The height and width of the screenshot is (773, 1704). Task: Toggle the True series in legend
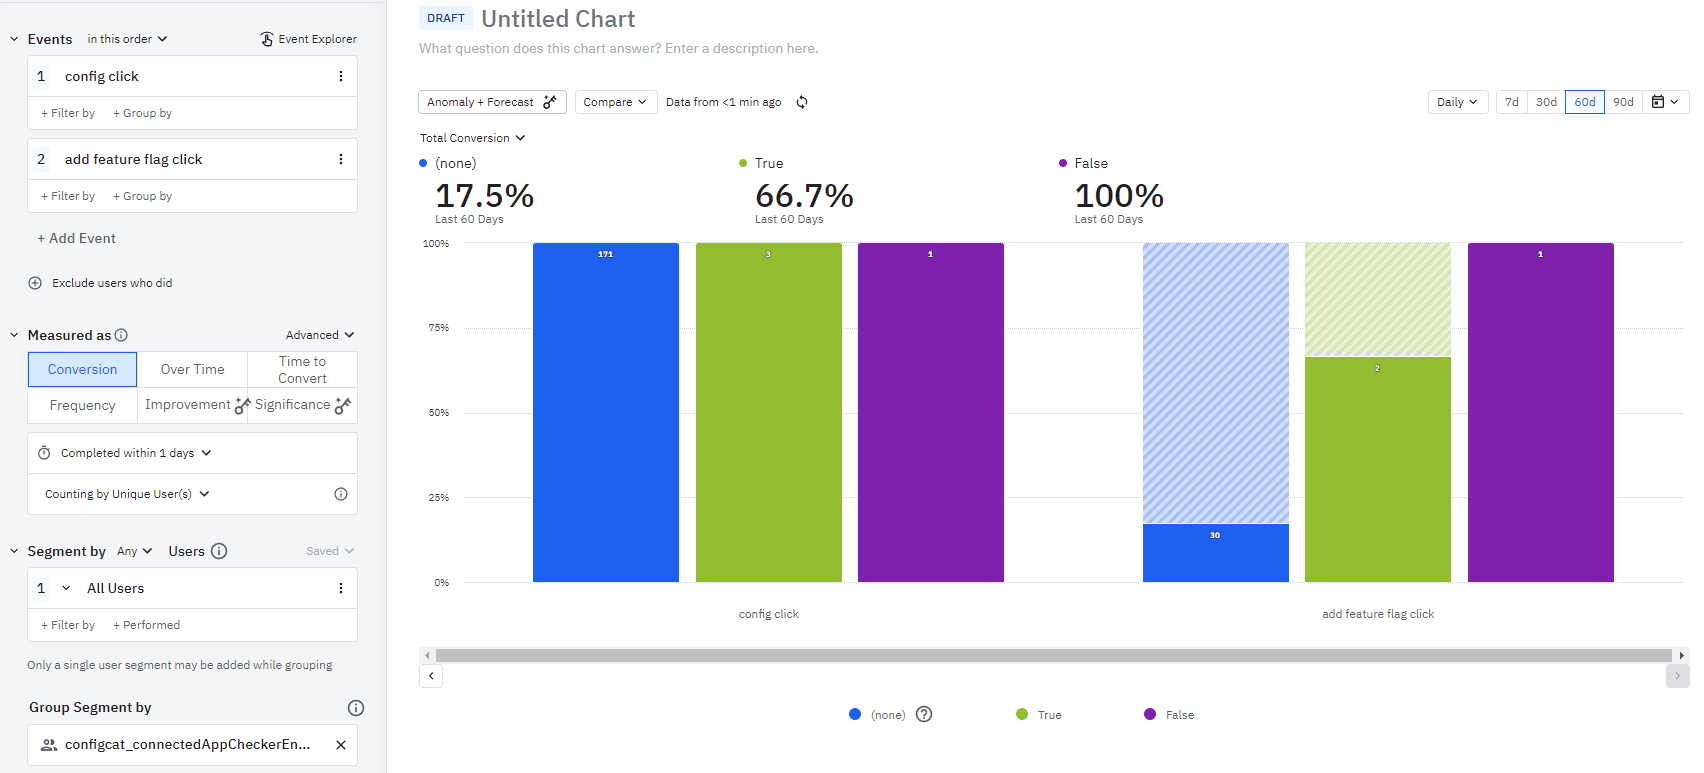coord(1039,714)
